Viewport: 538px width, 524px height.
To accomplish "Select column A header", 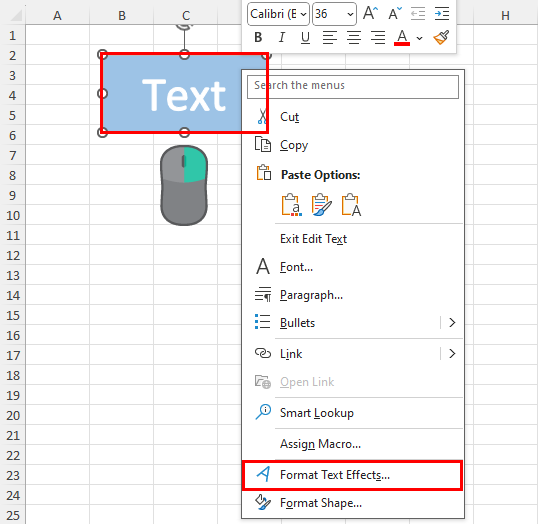I will pyautogui.click(x=57, y=15).
